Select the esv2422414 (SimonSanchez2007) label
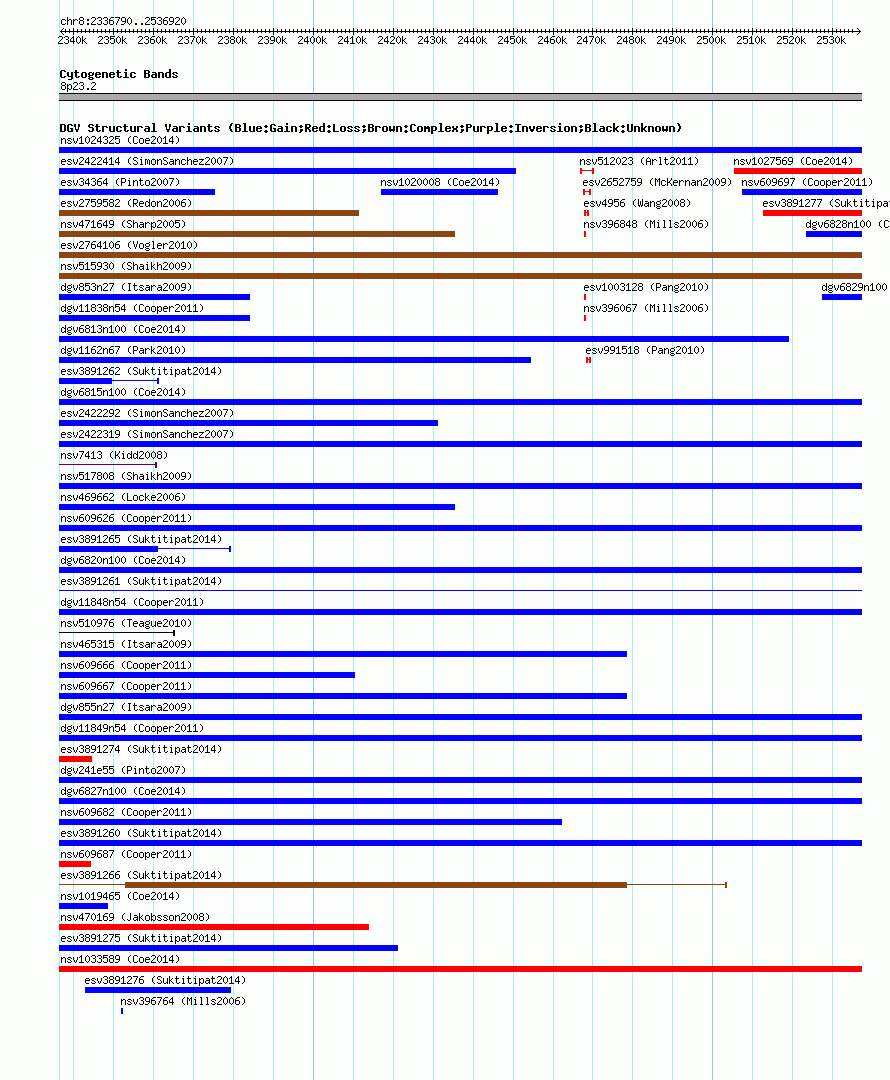This screenshot has width=890, height=1080. click(147, 161)
